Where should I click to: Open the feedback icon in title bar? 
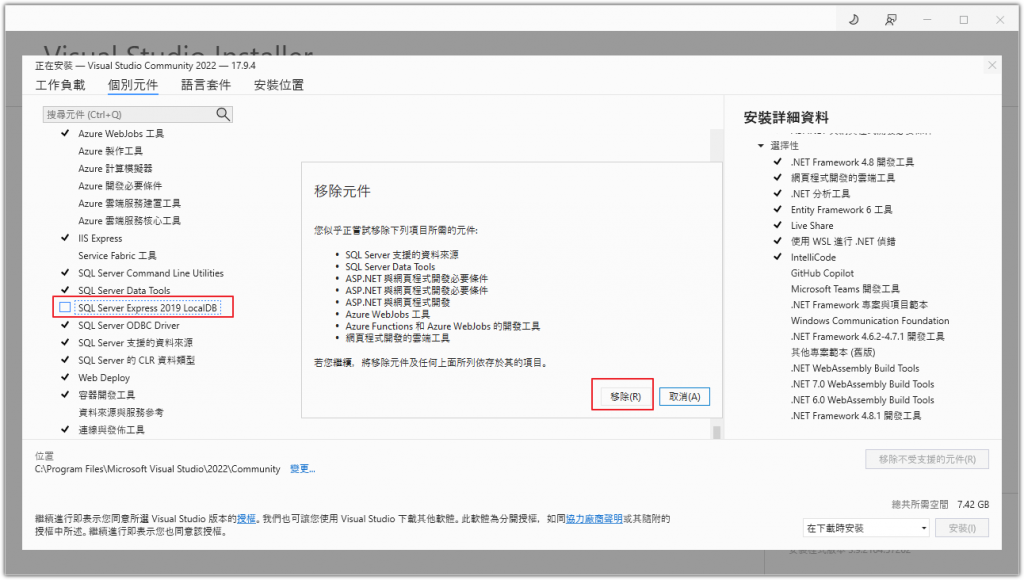pos(890,20)
